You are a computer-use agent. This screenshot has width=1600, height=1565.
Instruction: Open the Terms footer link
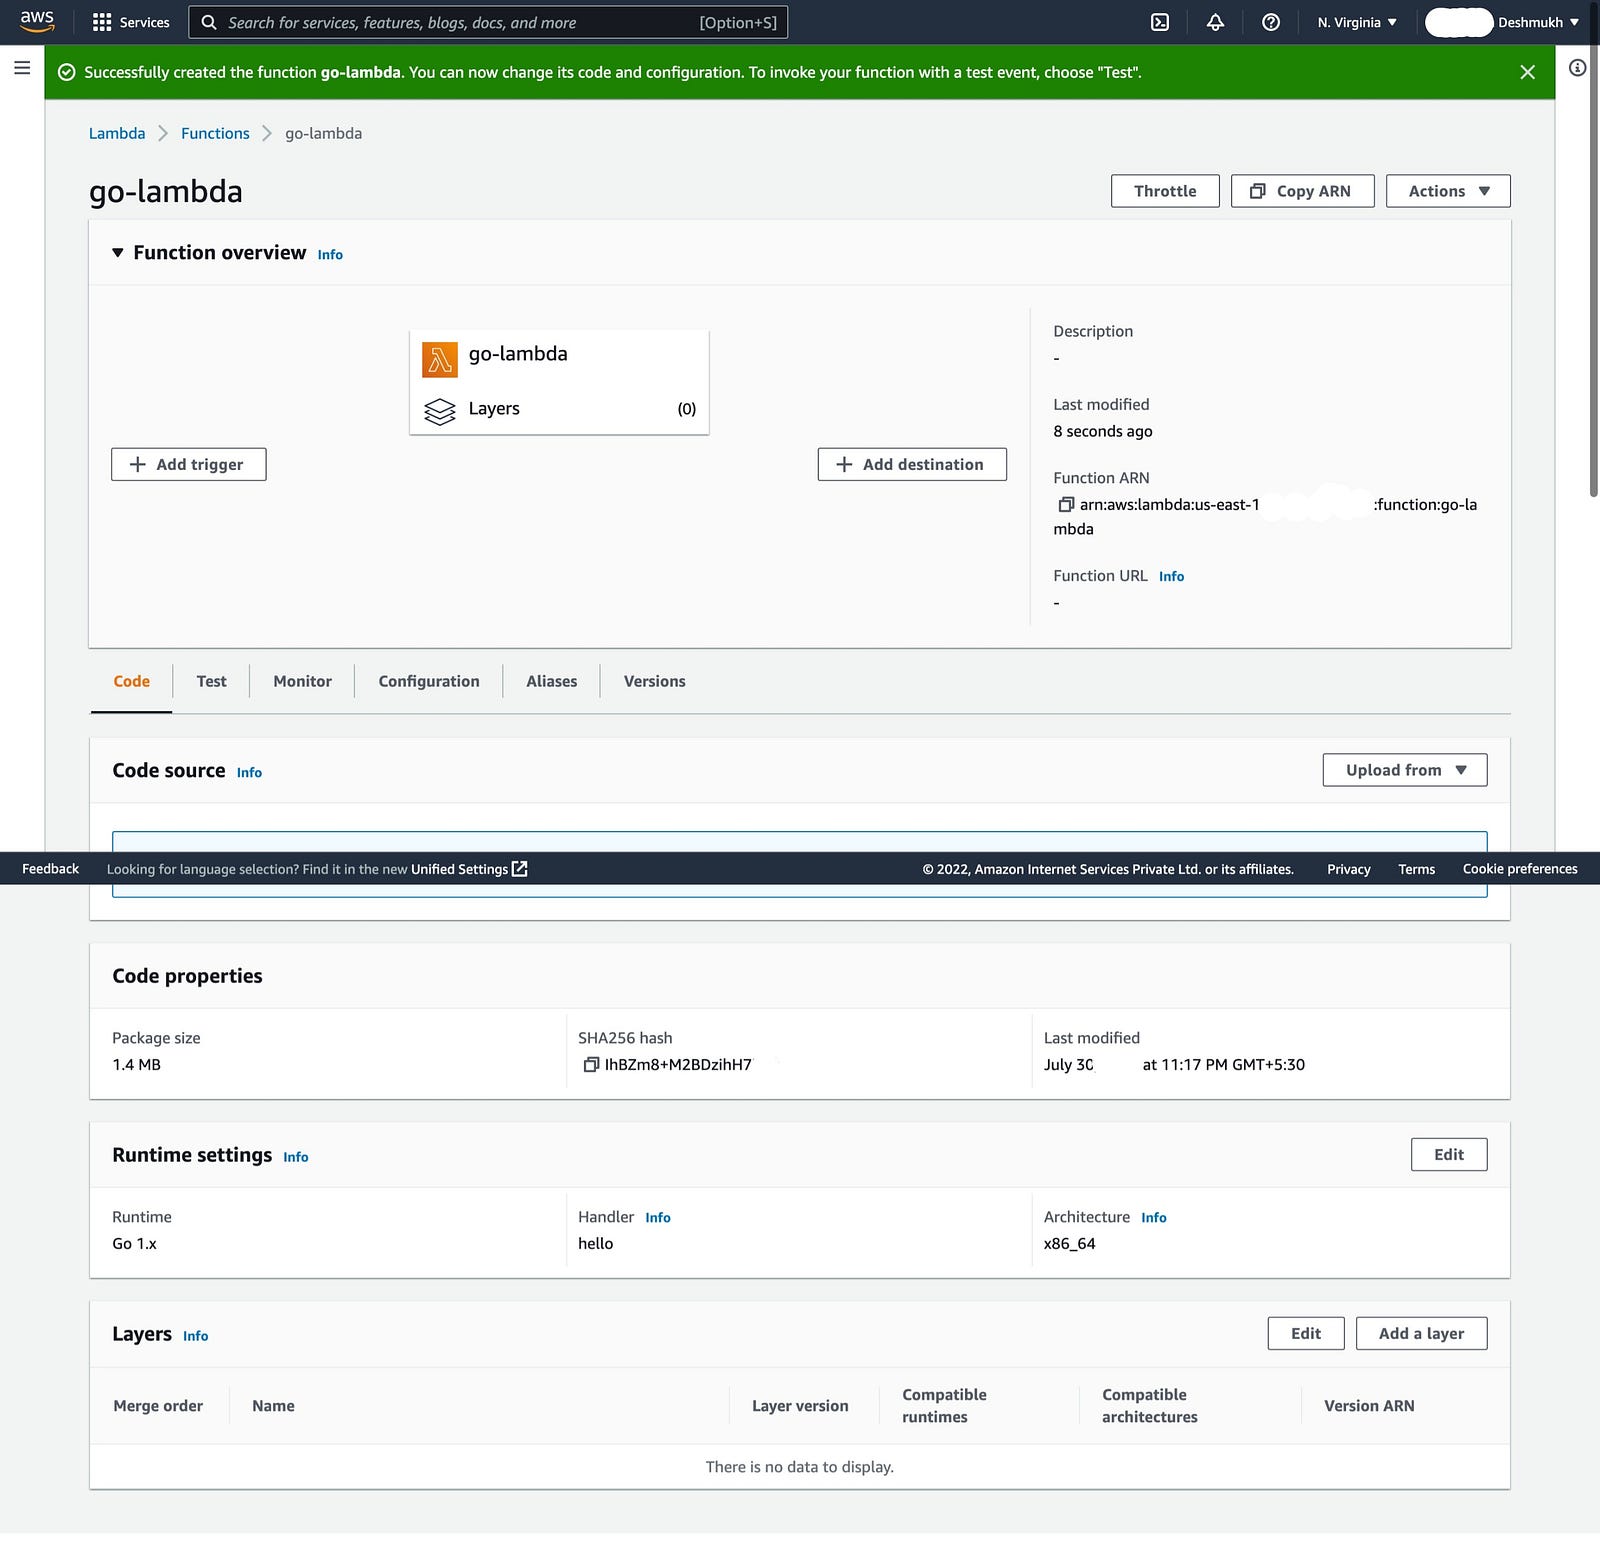pyautogui.click(x=1416, y=869)
